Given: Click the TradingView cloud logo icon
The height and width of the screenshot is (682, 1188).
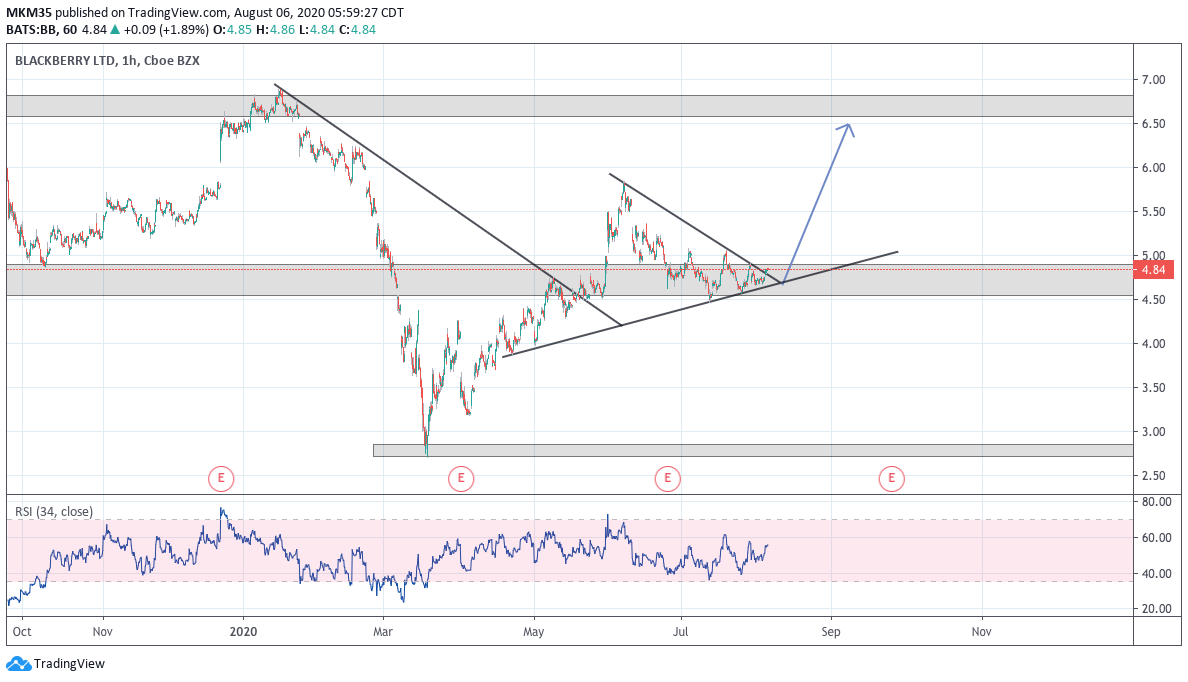Looking at the screenshot, I should 18,664.
